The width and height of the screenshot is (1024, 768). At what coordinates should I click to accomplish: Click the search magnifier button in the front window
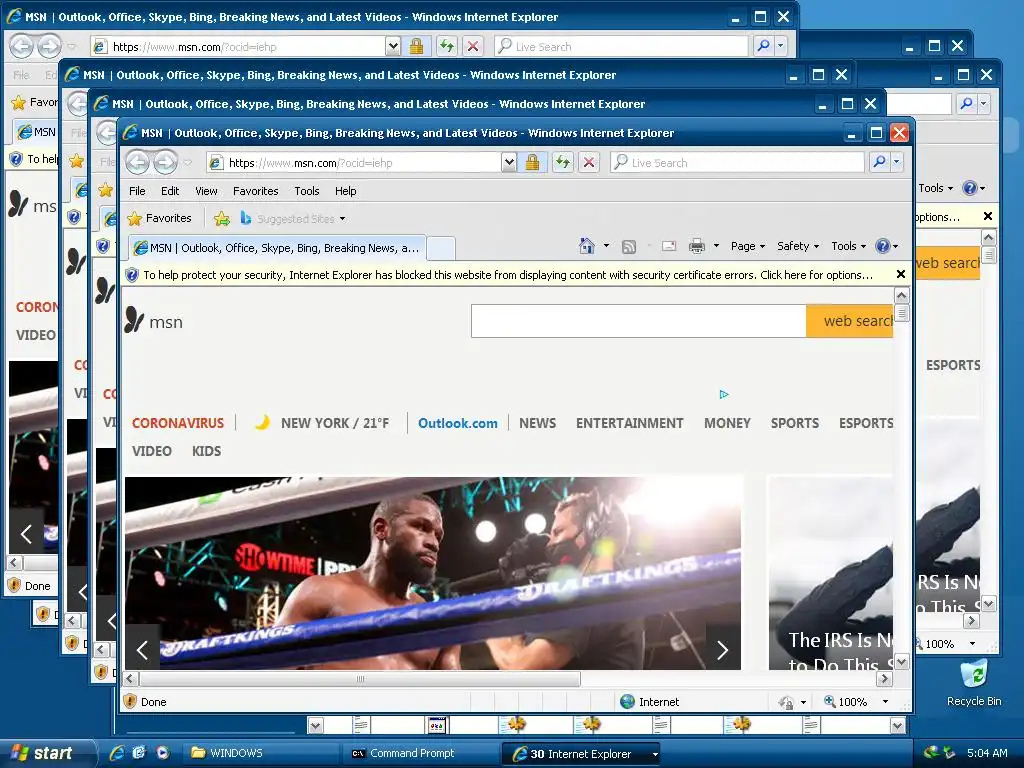point(879,162)
